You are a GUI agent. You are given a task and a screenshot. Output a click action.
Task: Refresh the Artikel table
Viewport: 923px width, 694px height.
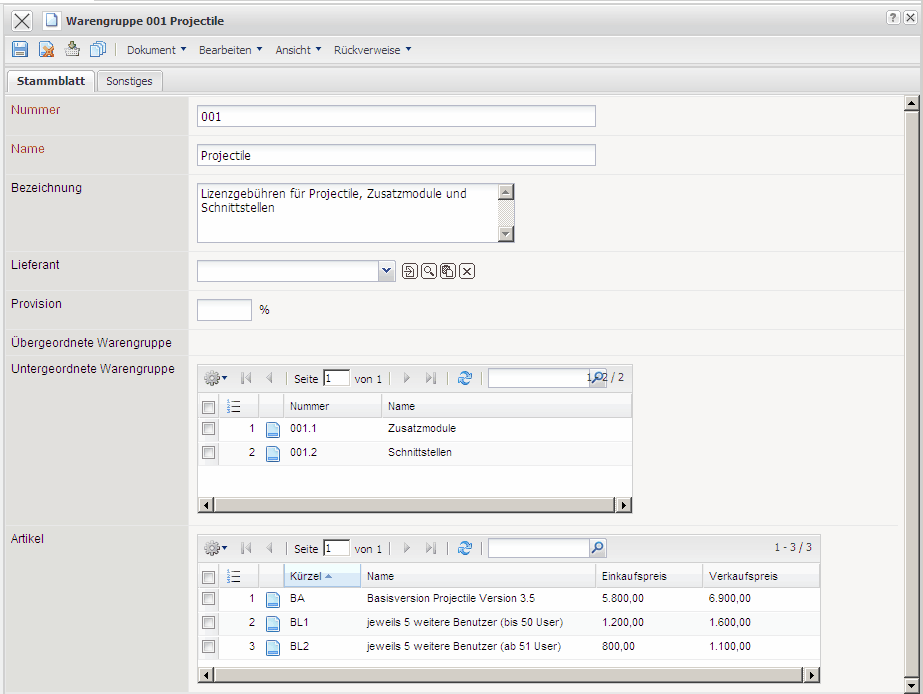(x=464, y=548)
